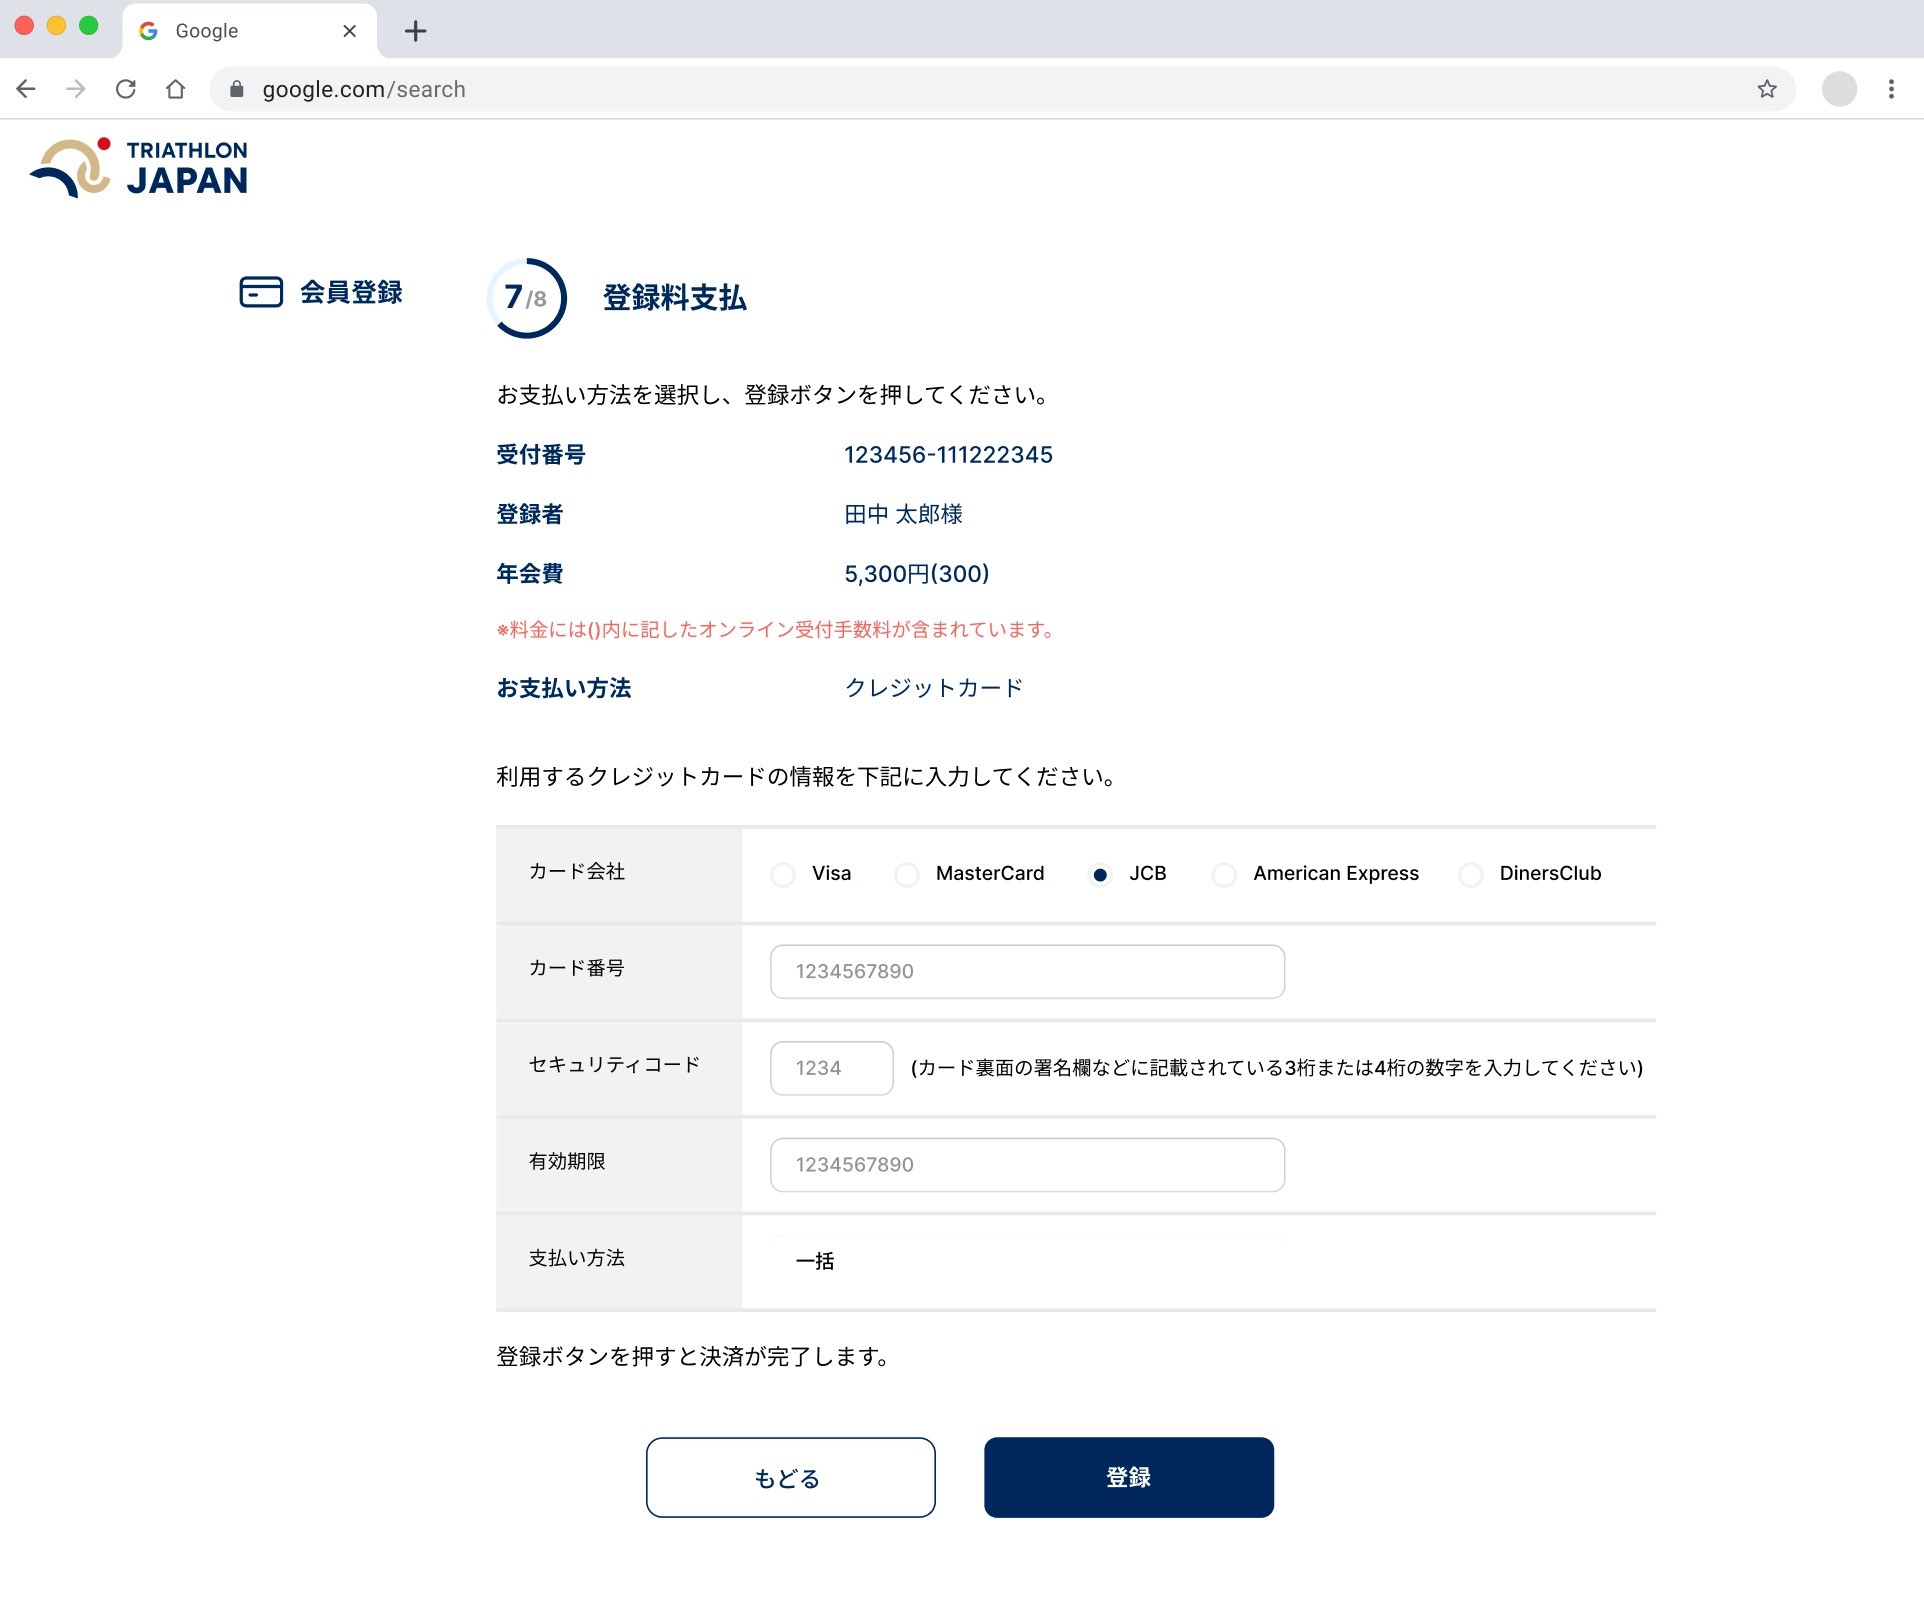Focus the セキュリティコード input field
The height and width of the screenshot is (1606, 1924).
click(x=831, y=1068)
